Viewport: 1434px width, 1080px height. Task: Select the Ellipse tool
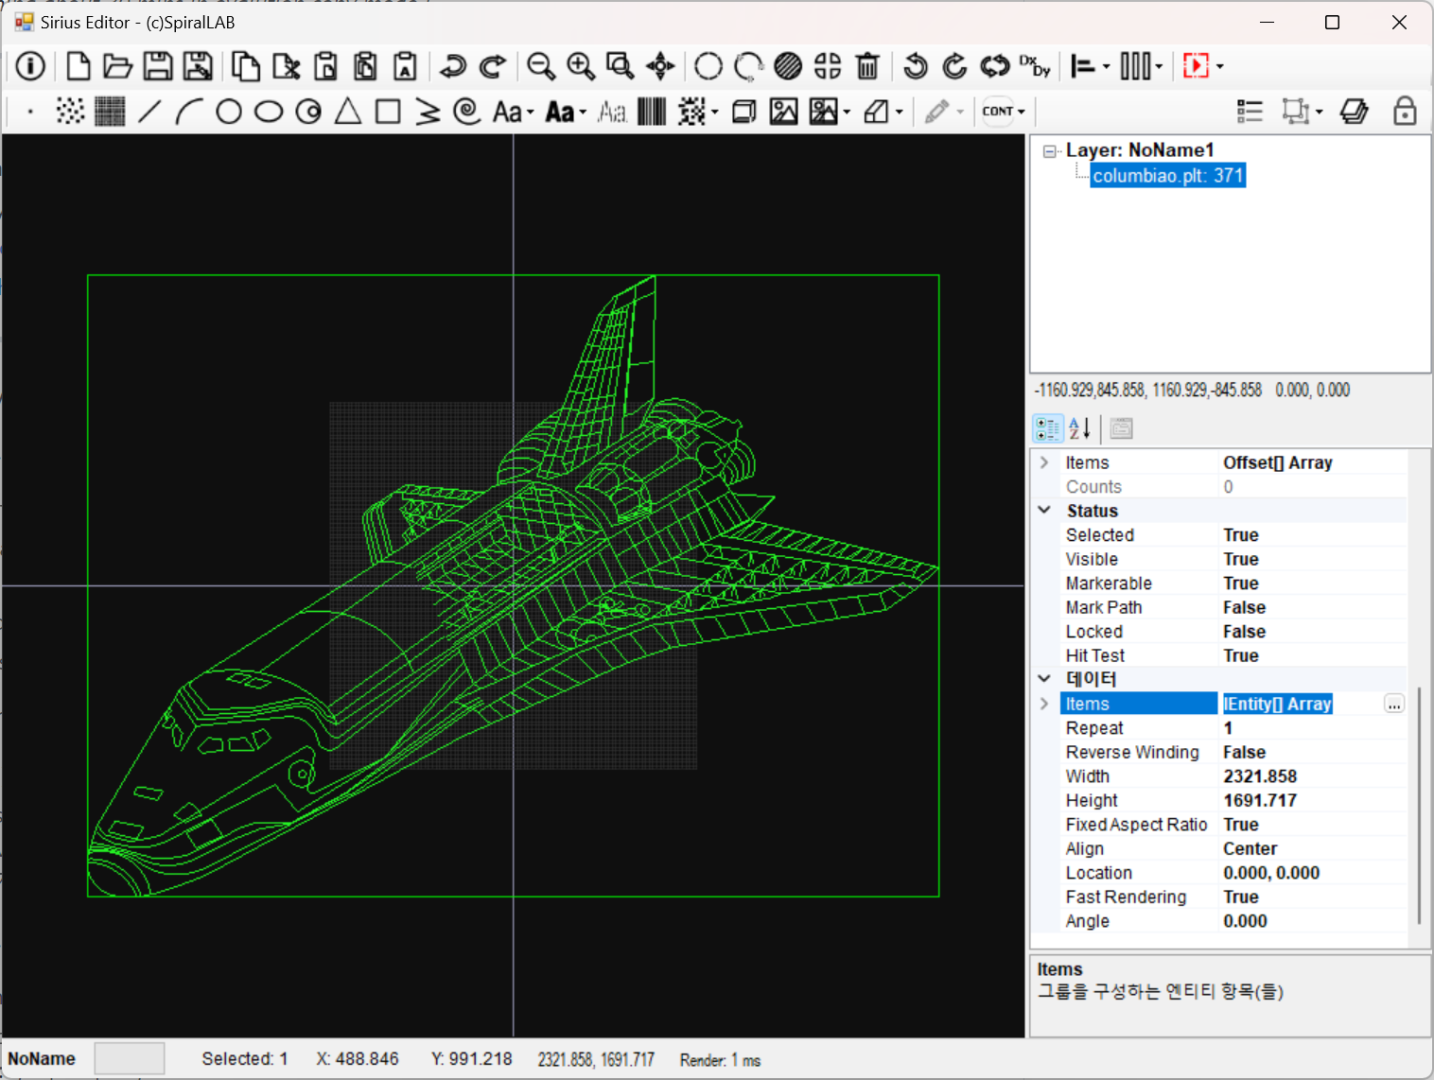tap(269, 111)
